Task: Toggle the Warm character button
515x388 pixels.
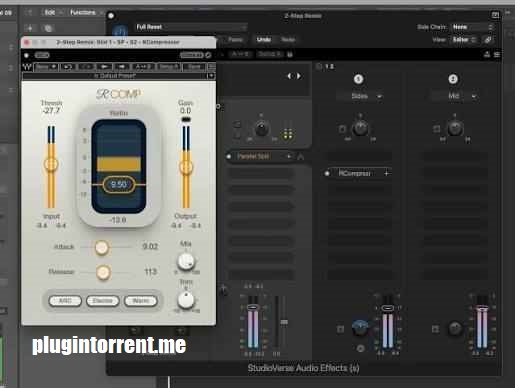Action: pos(141,301)
